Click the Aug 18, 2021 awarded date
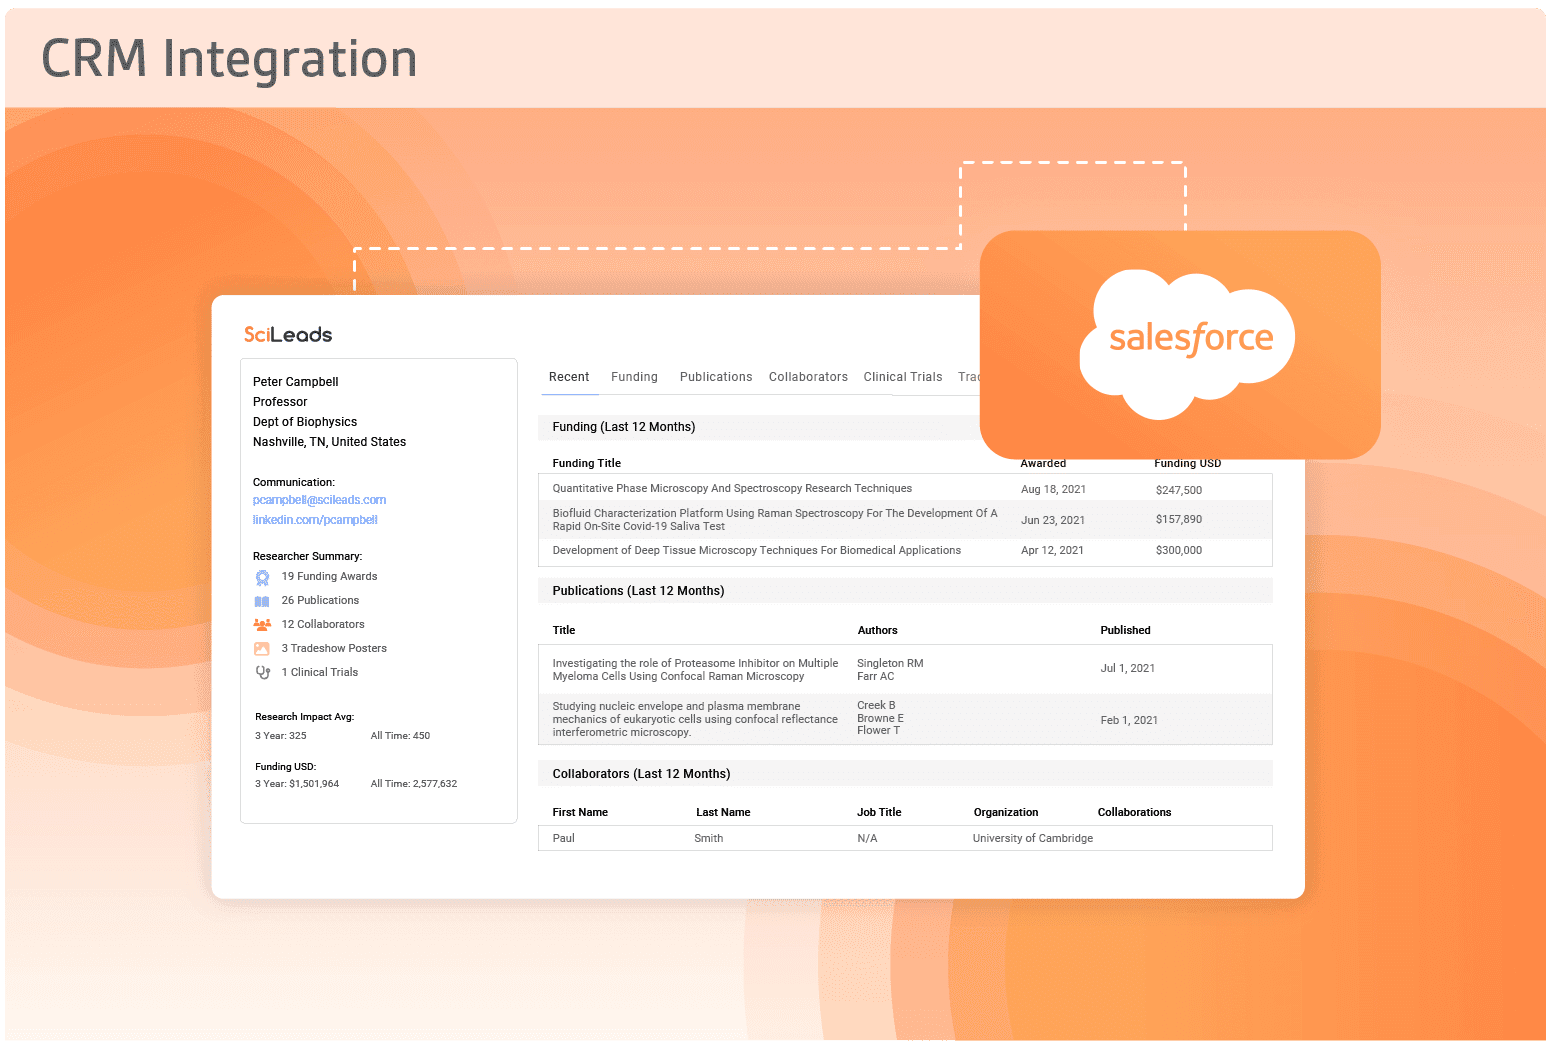Image resolution: width=1550 pixels, height=1047 pixels. [x=1053, y=490]
